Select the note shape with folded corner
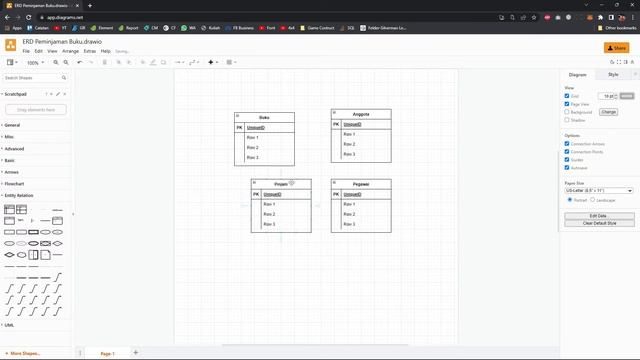 tap(46, 255)
